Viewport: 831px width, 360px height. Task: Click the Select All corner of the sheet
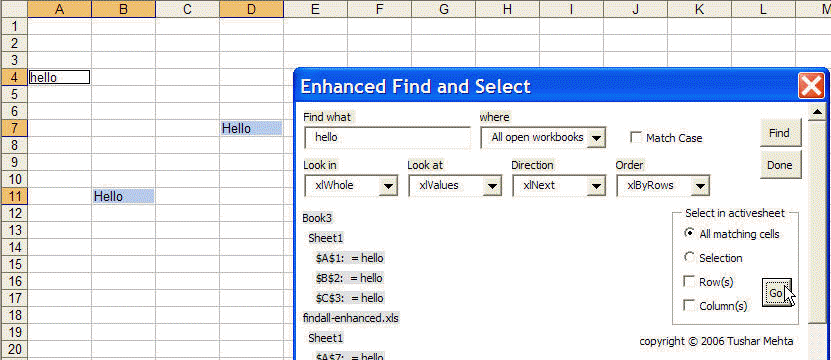14,8
